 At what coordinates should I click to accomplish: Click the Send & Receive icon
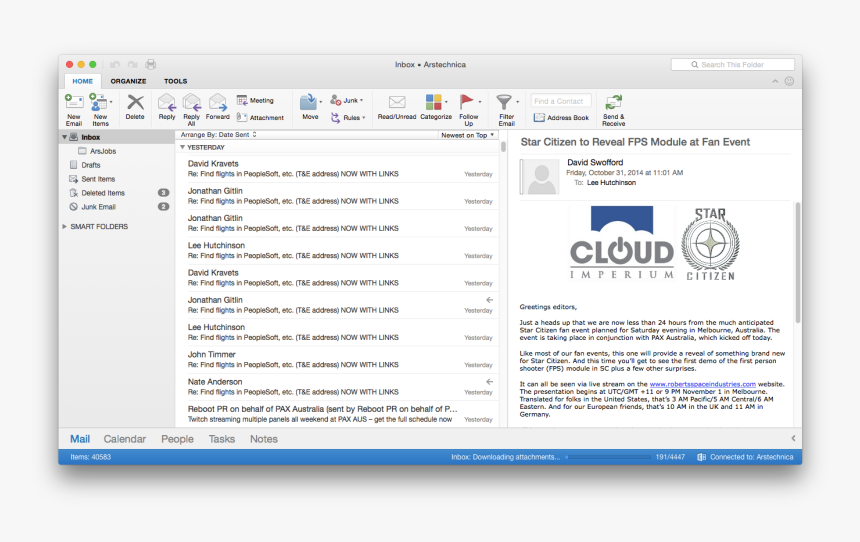pyautogui.click(x=613, y=103)
